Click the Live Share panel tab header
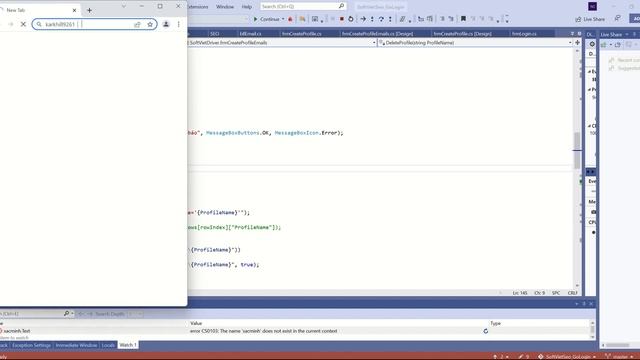This screenshot has width=640, height=360. [x=611, y=34]
